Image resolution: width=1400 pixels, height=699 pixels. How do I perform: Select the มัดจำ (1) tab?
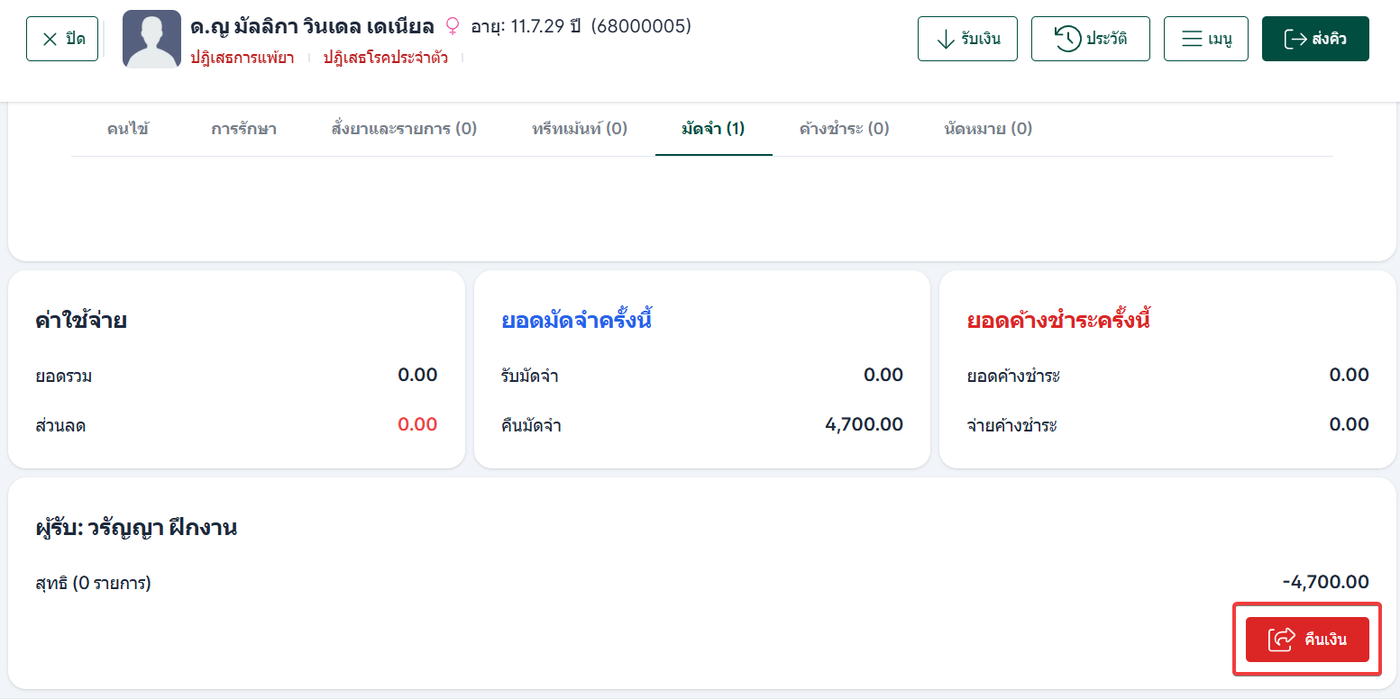coord(713,128)
